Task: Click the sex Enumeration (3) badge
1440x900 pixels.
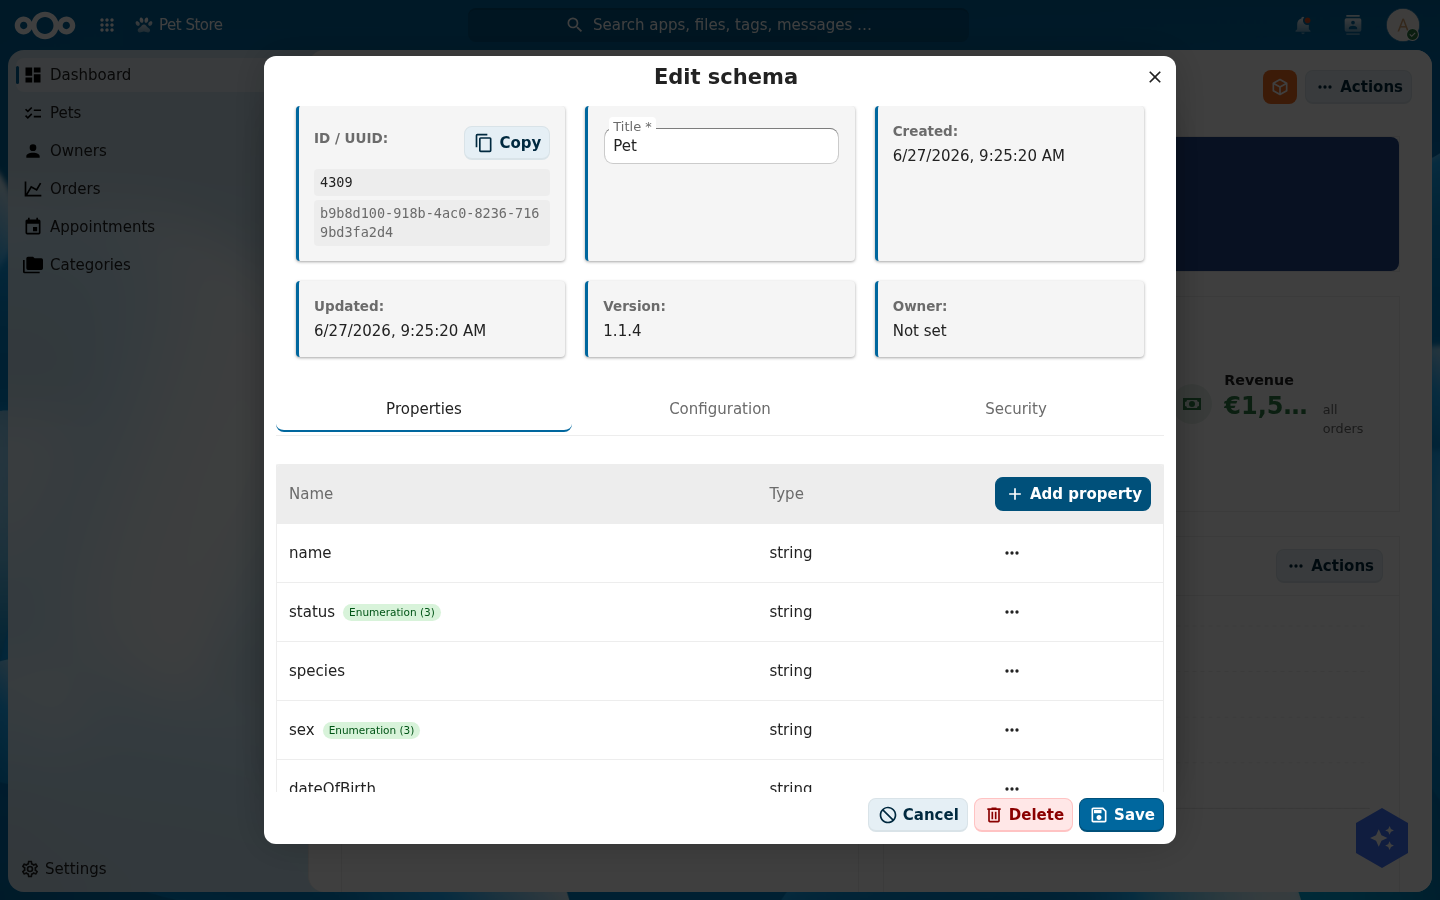Action: click(371, 730)
